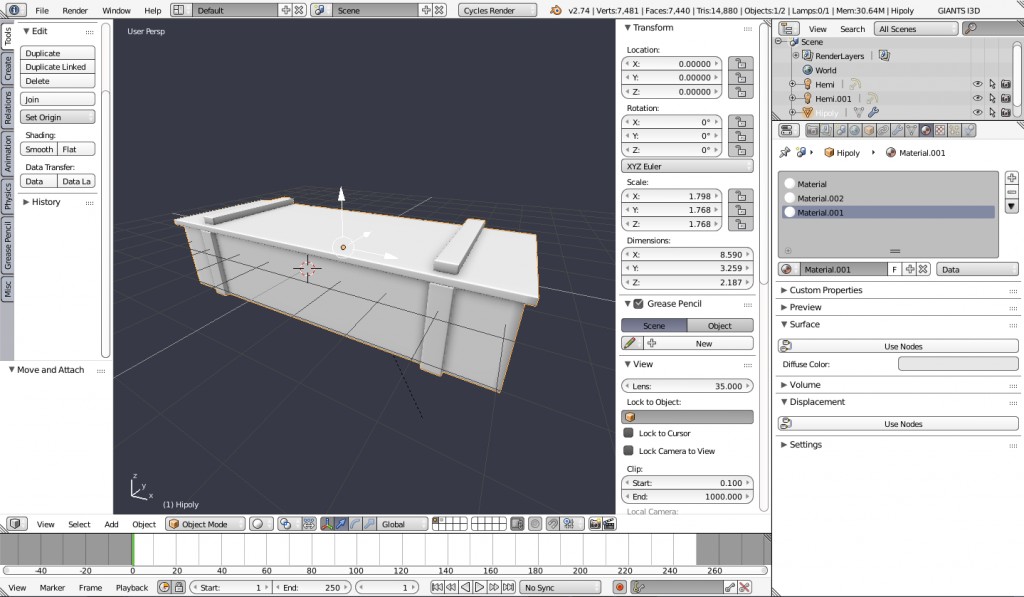Open the Diffuse Color swatch

coord(957,365)
